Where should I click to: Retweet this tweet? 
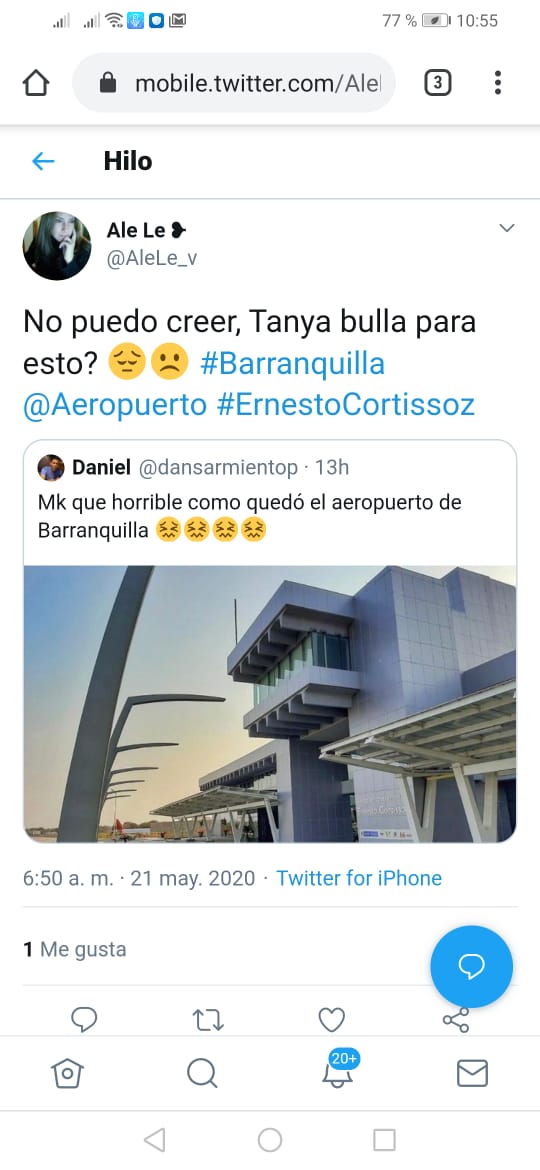(x=208, y=1020)
